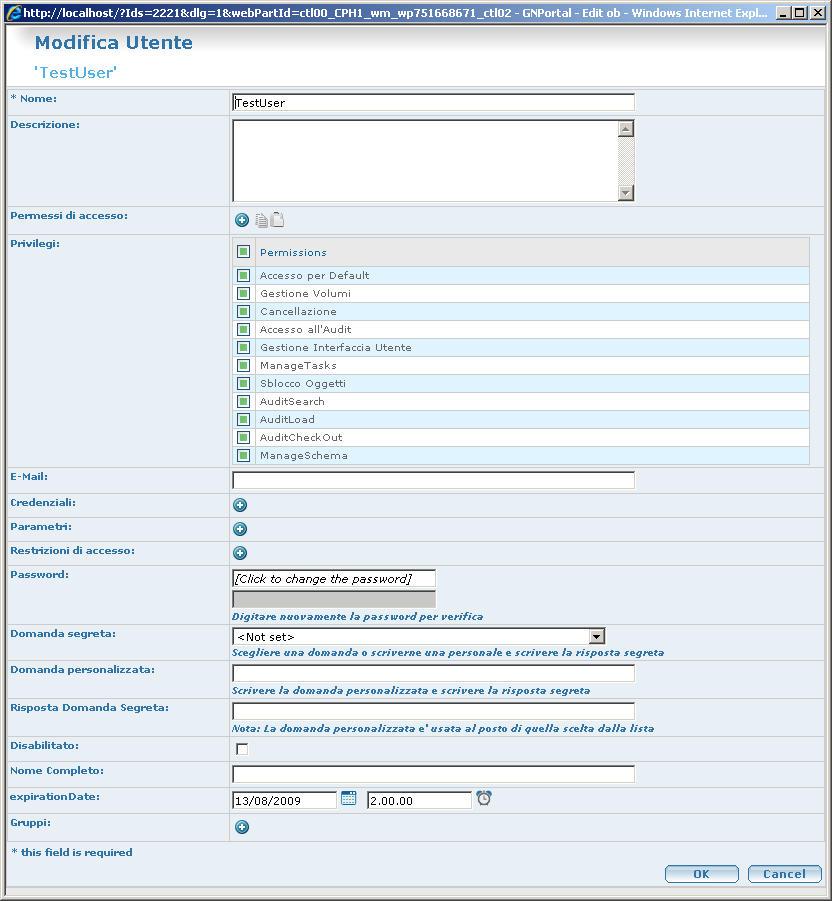The width and height of the screenshot is (832, 901).
Task: Enable the Disabilitato checkbox
Action: tap(242, 749)
